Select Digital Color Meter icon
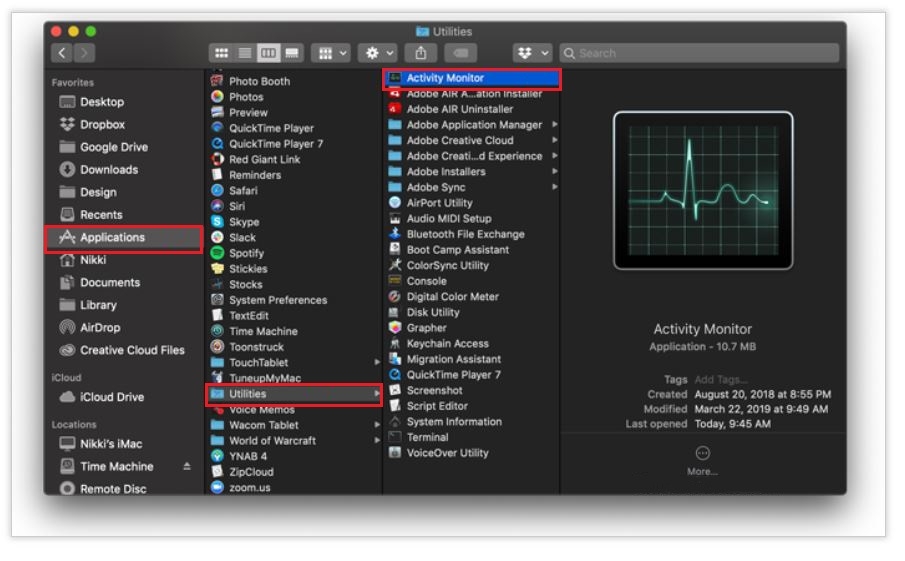Viewport: 905px width, 561px height. pos(395,296)
